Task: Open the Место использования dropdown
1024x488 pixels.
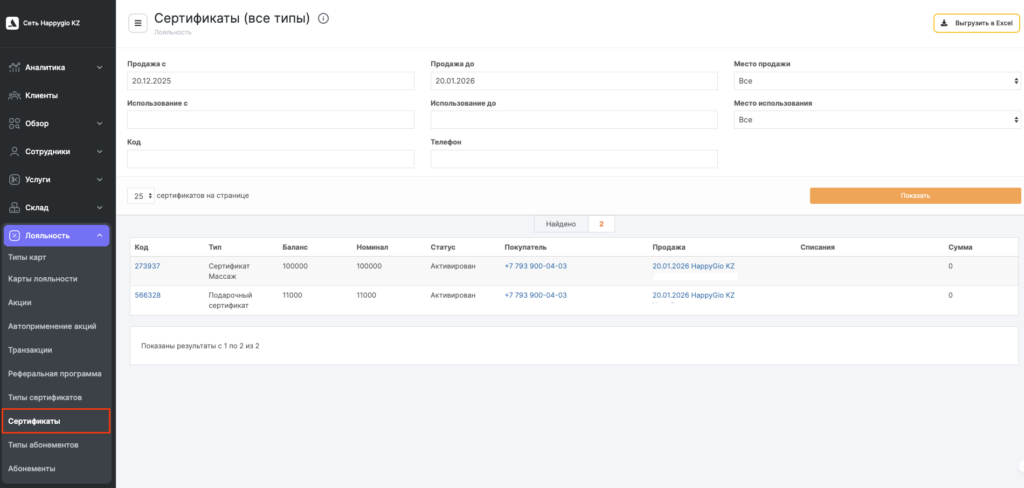Action: coord(876,120)
